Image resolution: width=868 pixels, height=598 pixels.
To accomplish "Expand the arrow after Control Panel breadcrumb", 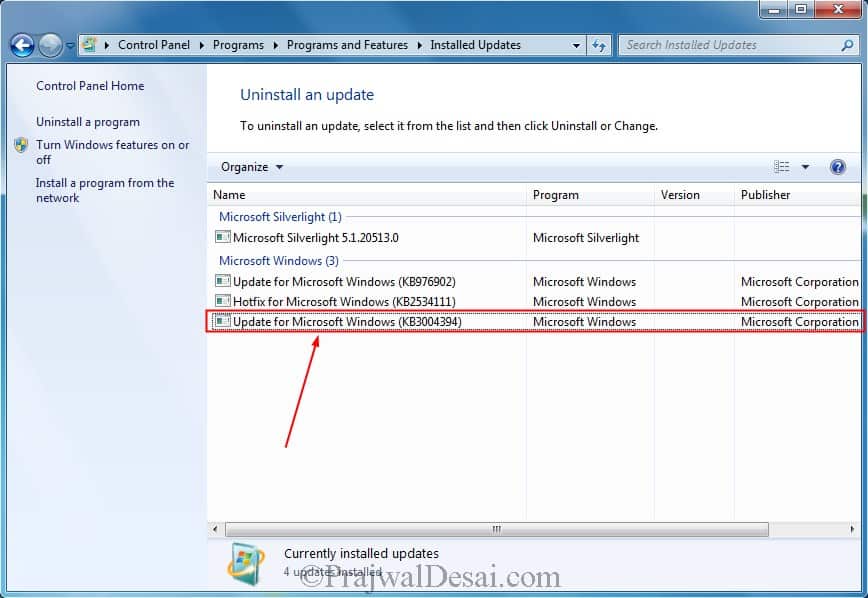I will 202,45.
